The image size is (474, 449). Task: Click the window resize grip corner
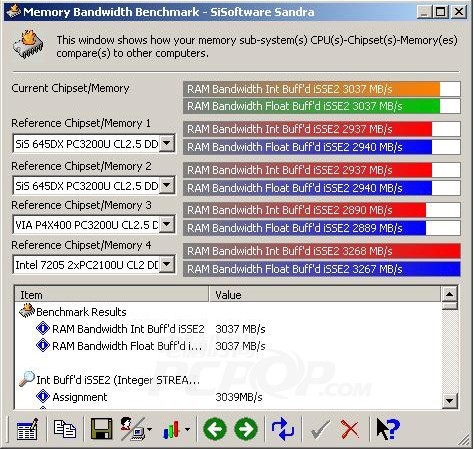(464, 440)
